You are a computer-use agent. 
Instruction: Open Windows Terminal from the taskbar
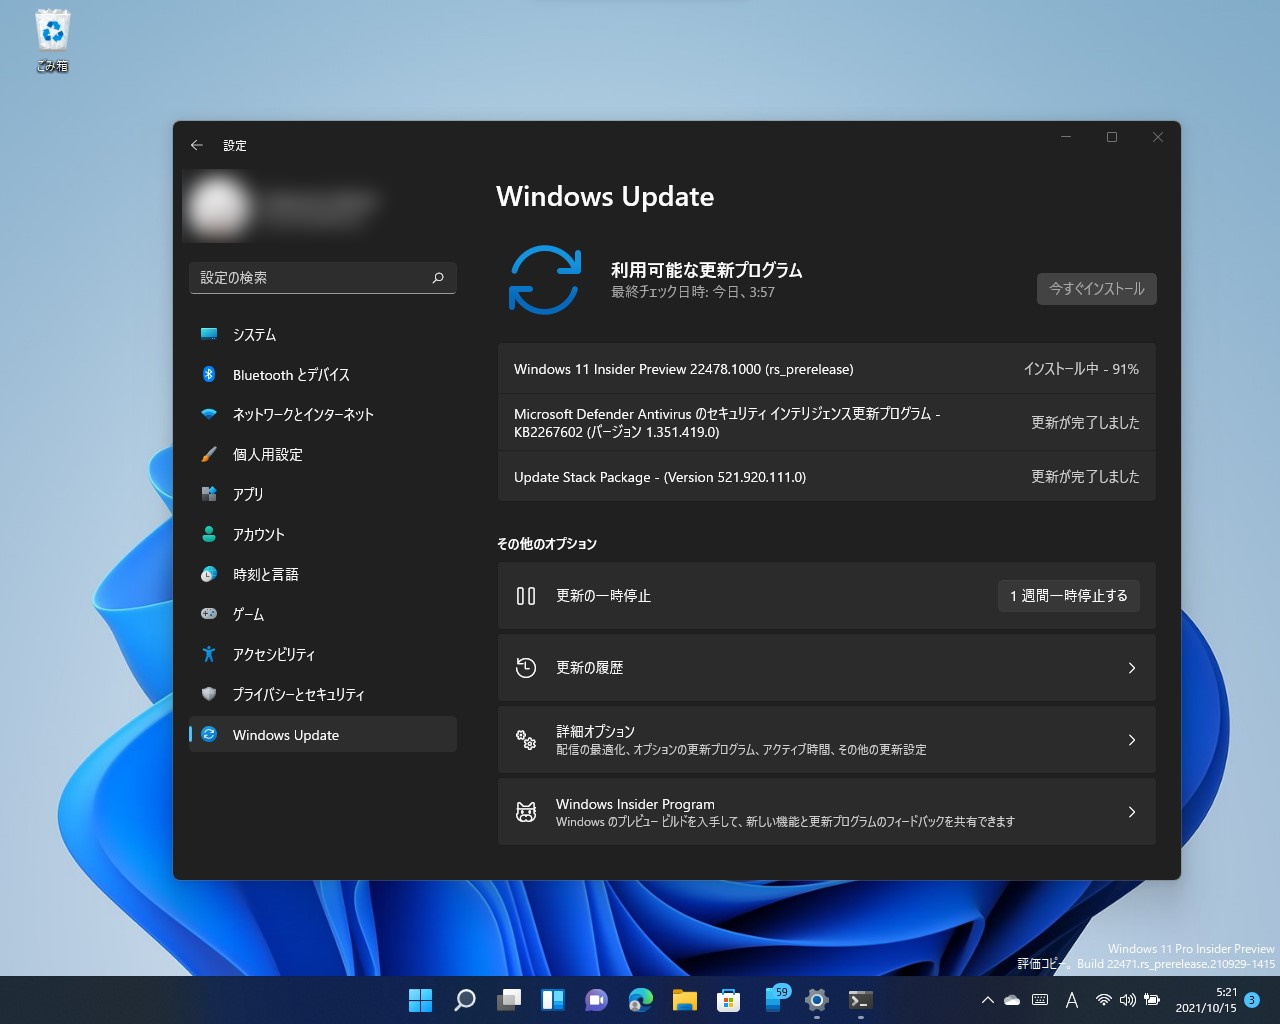pyautogui.click(x=859, y=999)
